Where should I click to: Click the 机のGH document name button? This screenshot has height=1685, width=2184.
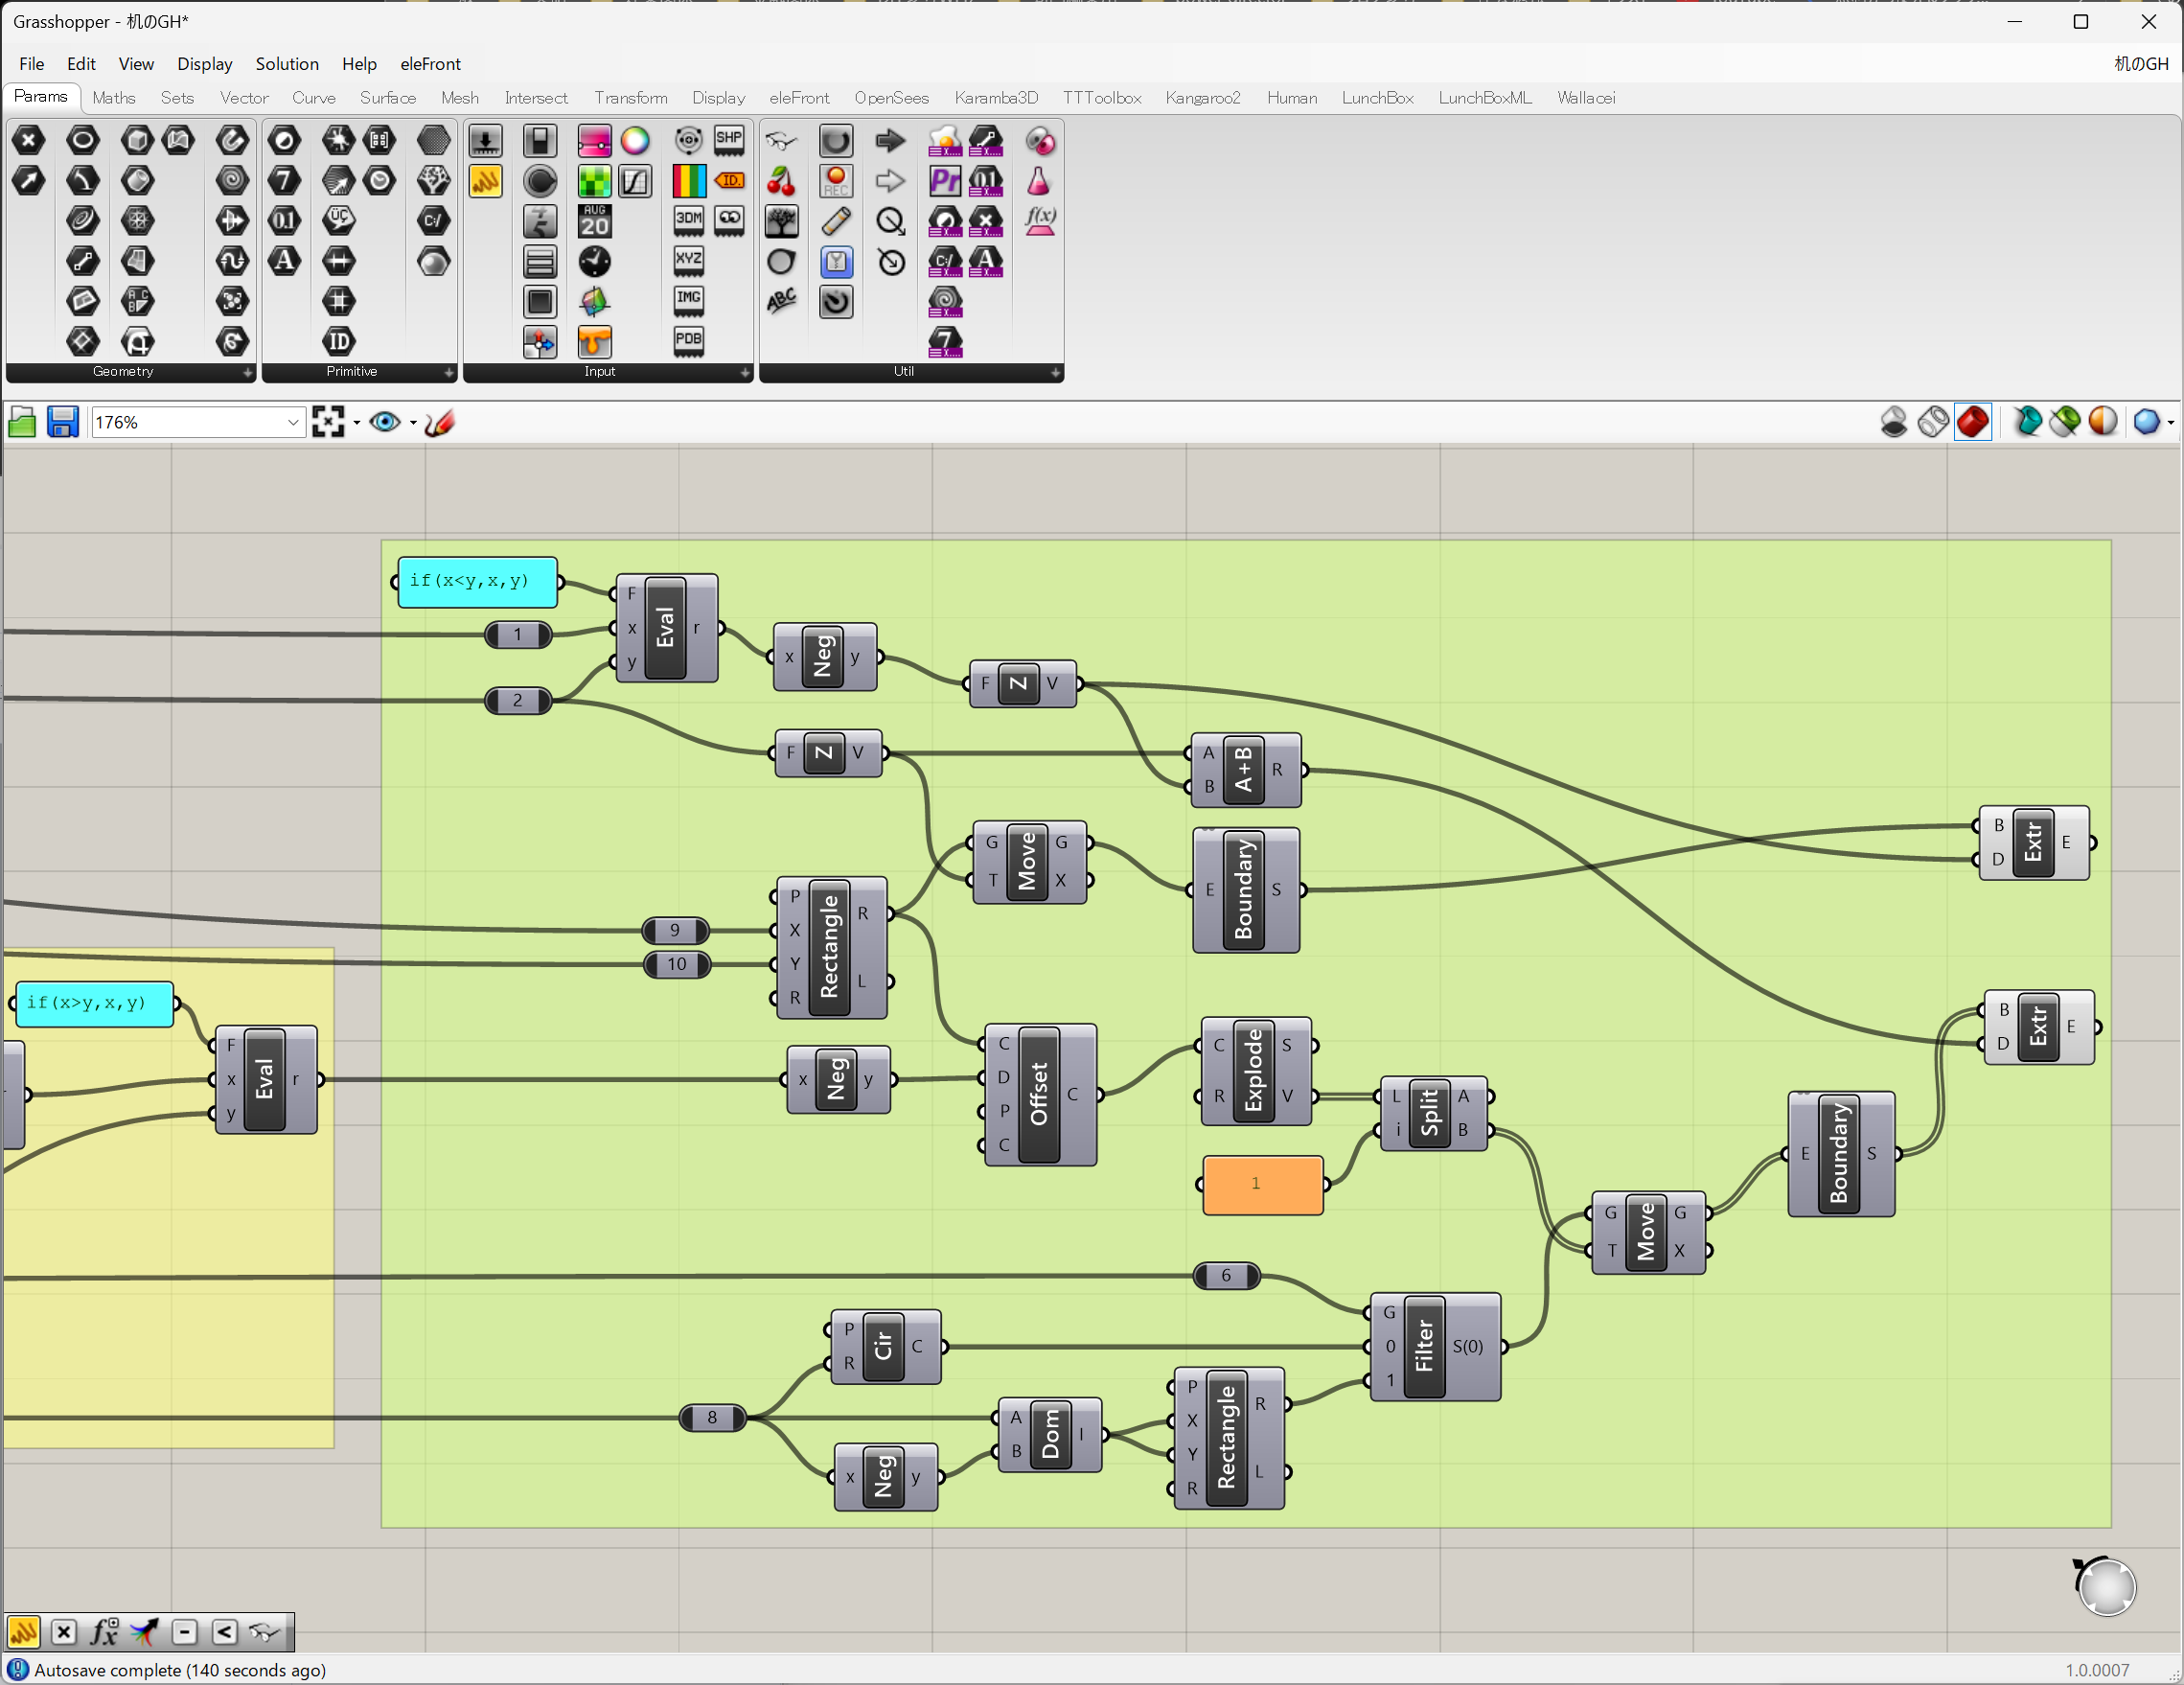(x=2141, y=64)
